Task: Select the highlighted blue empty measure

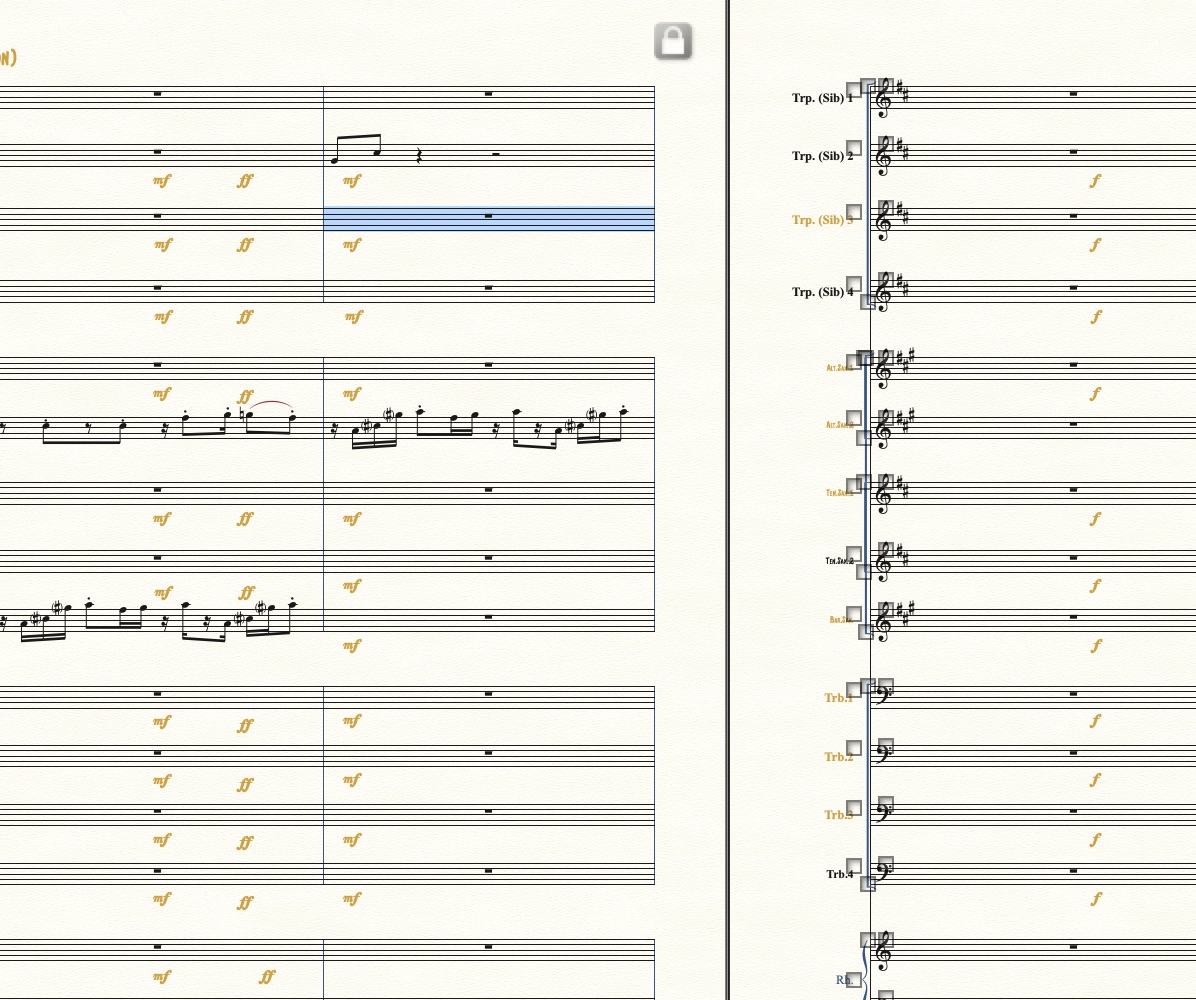Action: (489, 218)
